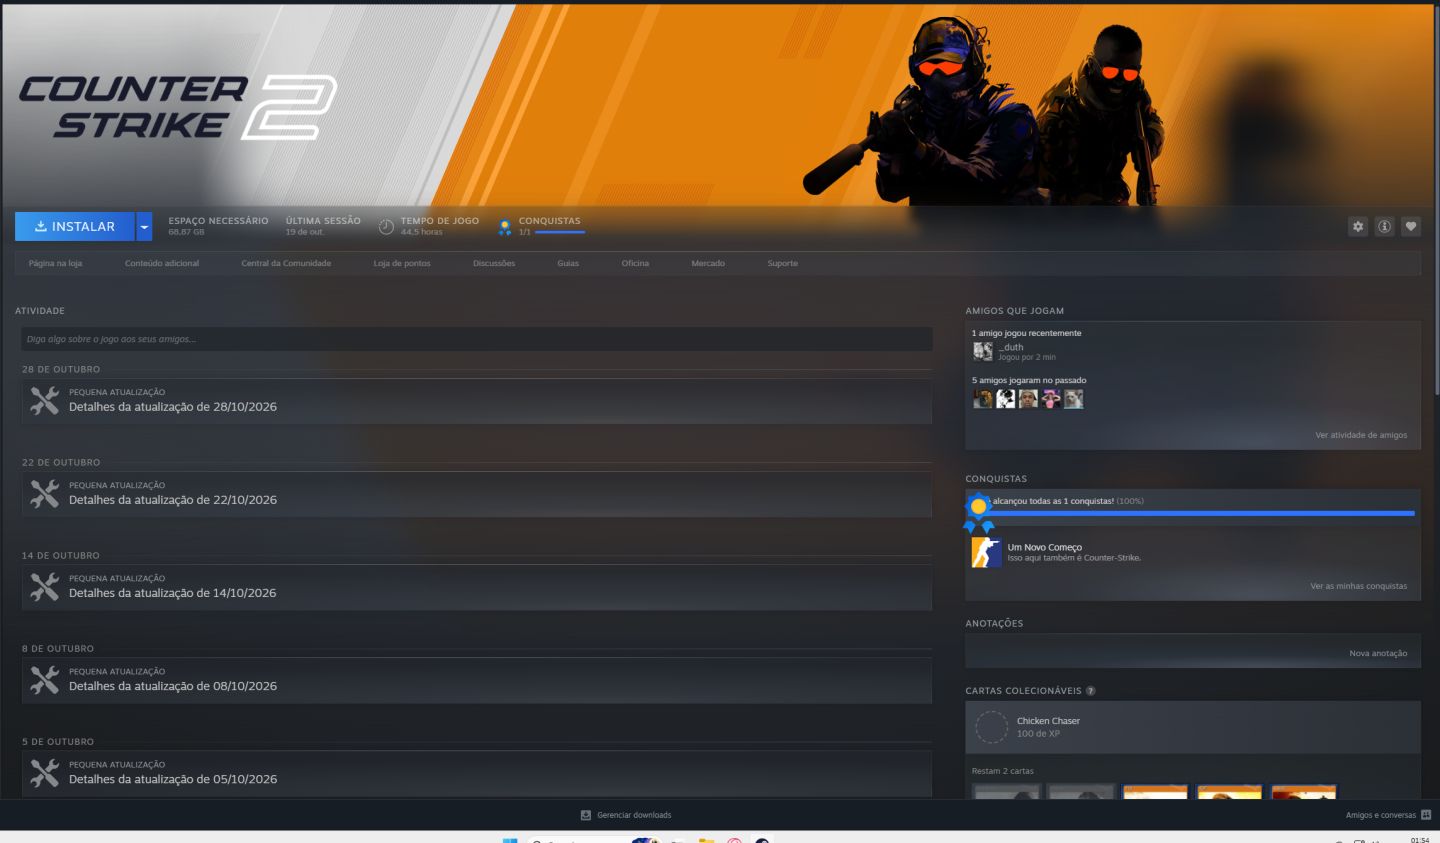Viewport: 1440px width, 843px height.
Task: Click friend _duth's avatar
Action: click(x=983, y=351)
